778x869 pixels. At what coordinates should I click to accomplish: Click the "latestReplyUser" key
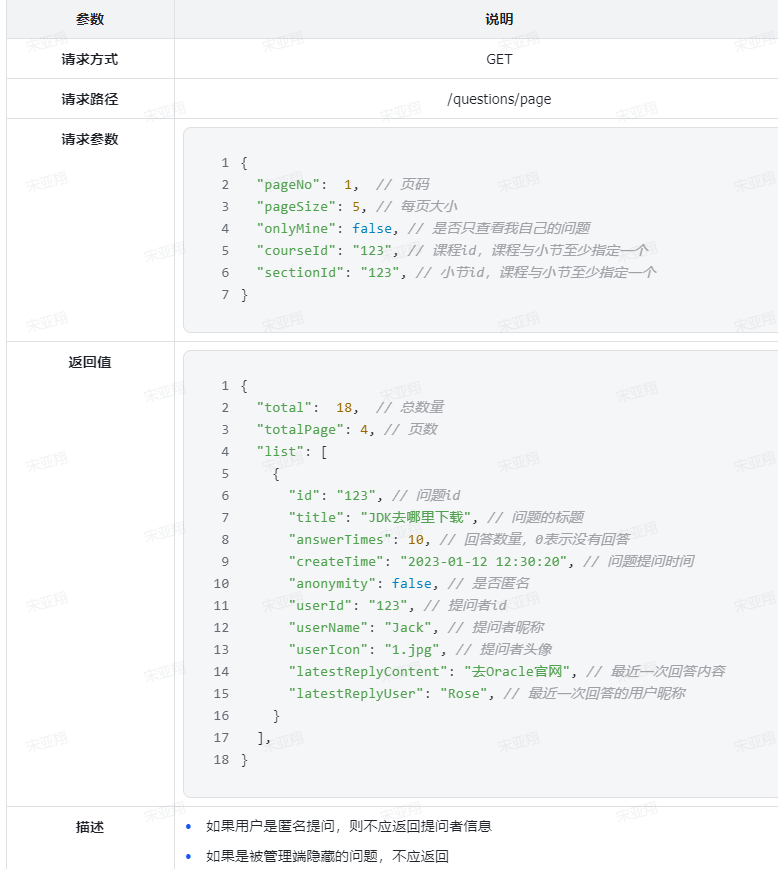click(356, 693)
